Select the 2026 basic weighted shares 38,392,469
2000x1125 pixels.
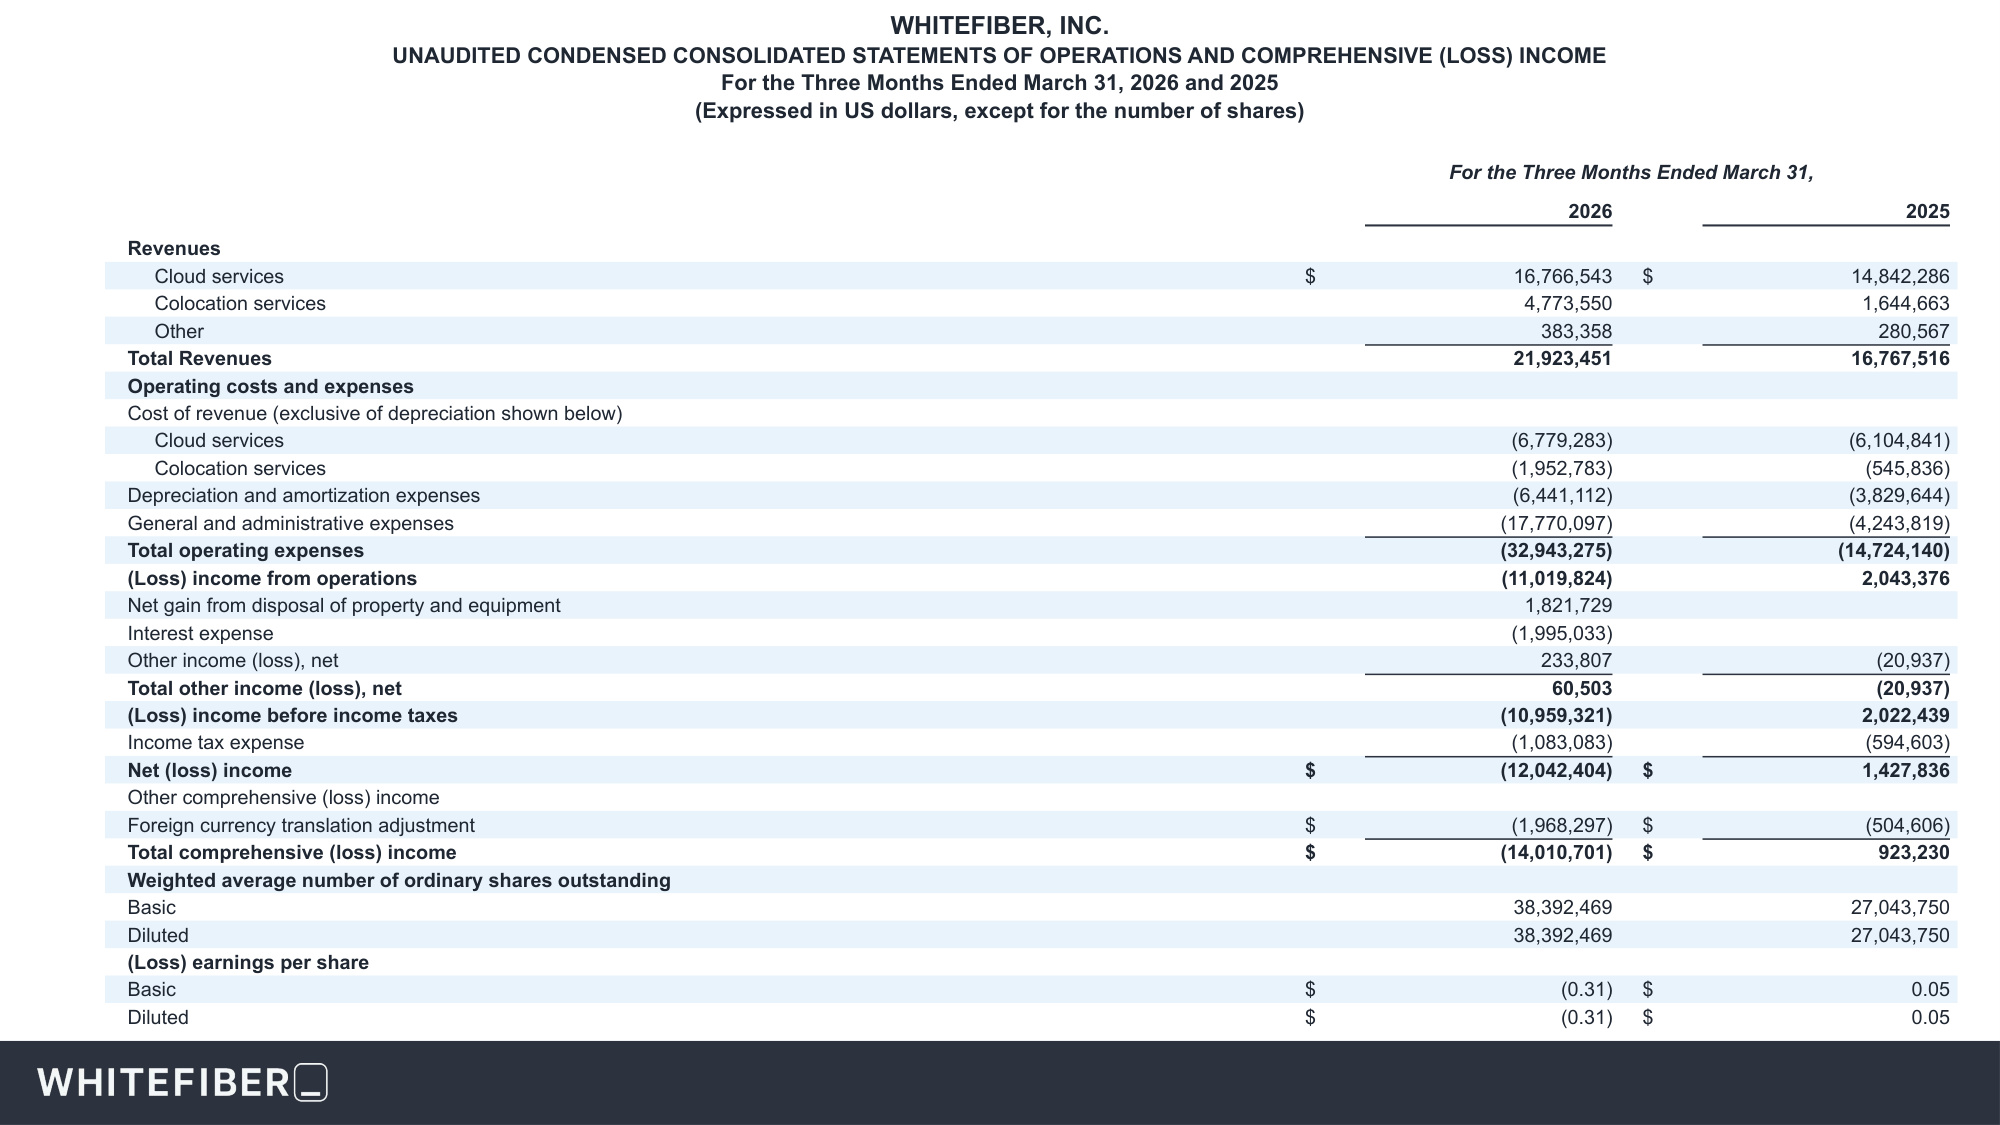tap(1563, 908)
